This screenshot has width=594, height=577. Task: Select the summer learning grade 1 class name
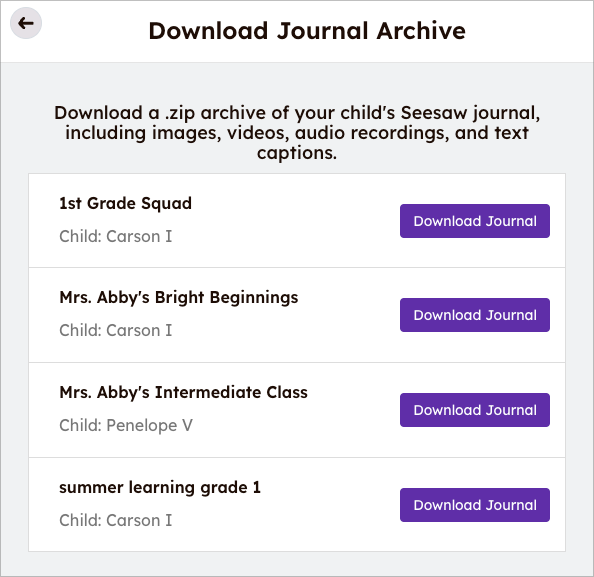click(x=160, y=488)
